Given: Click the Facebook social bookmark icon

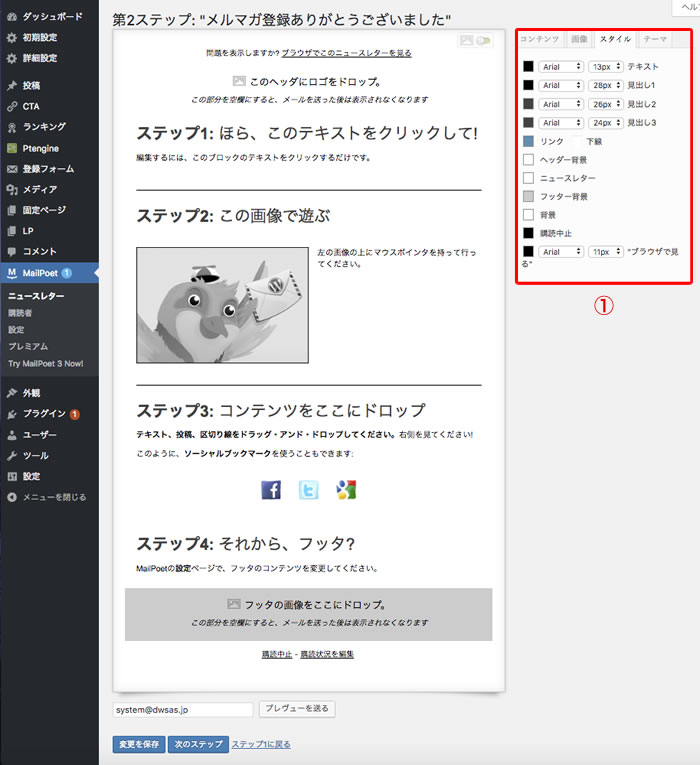Looking at the screenshot, I should [x=271, y=490].
